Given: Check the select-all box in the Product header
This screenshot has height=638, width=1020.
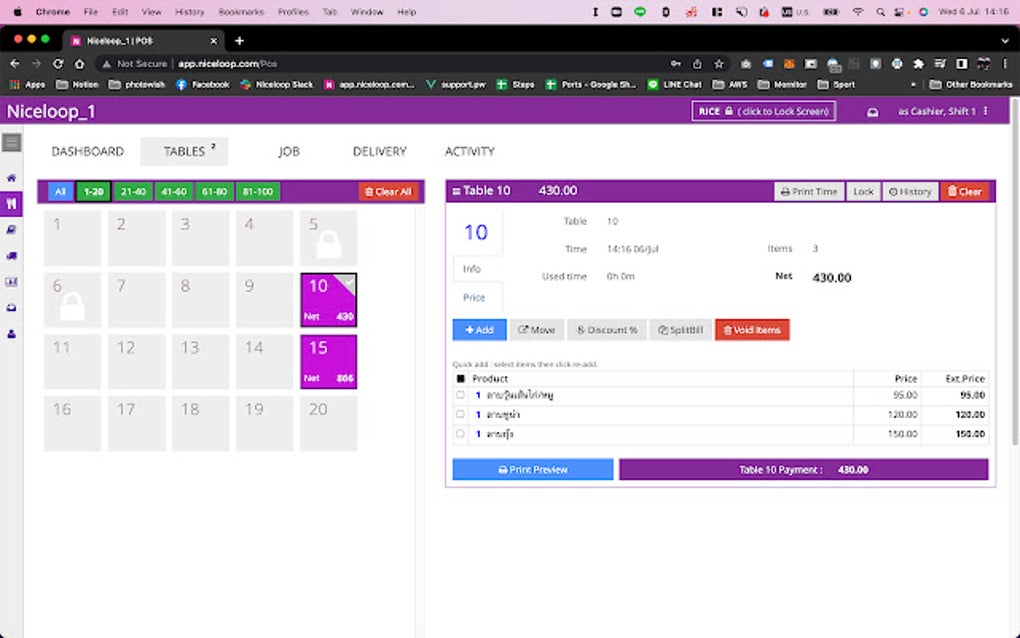Looking at the screenshot, I should pyautogui.click(x=461, y=378).
